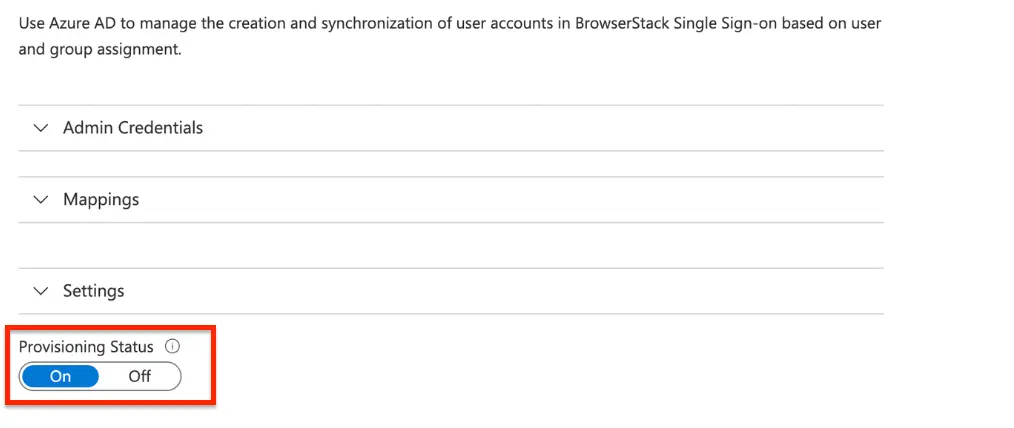The width and height of the screenshot is (1014, 428).
Task: Open the Mappings section heading
Action: coord(101,200)
